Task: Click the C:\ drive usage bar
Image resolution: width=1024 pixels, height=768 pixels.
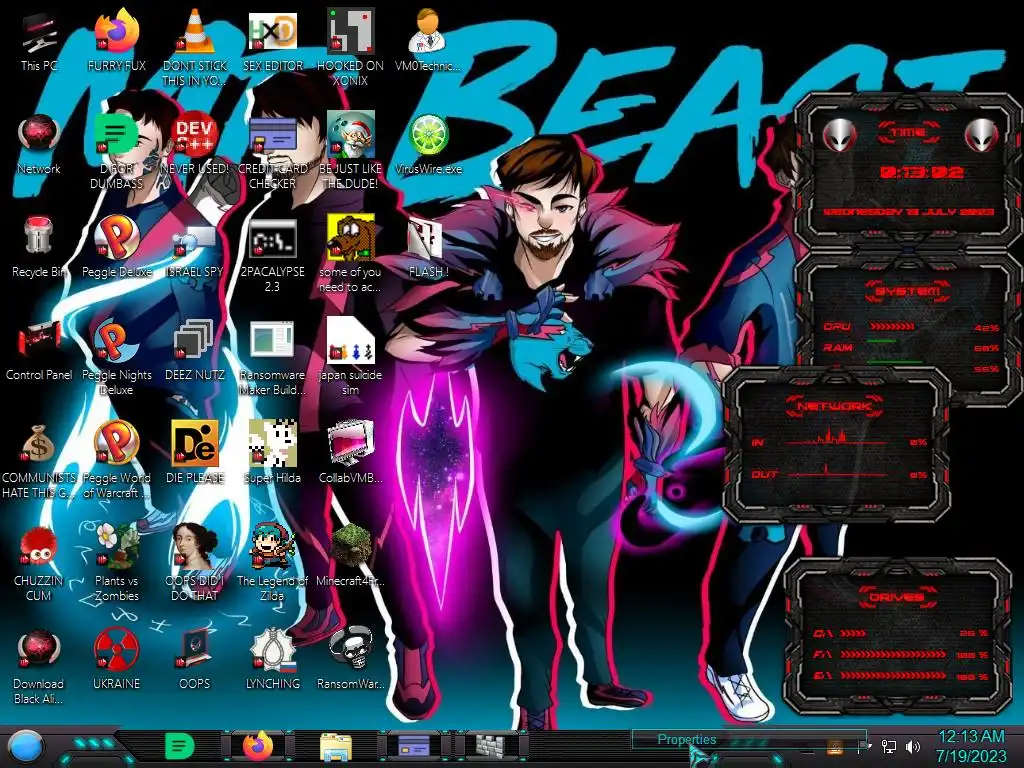Action: pos(854,633)
